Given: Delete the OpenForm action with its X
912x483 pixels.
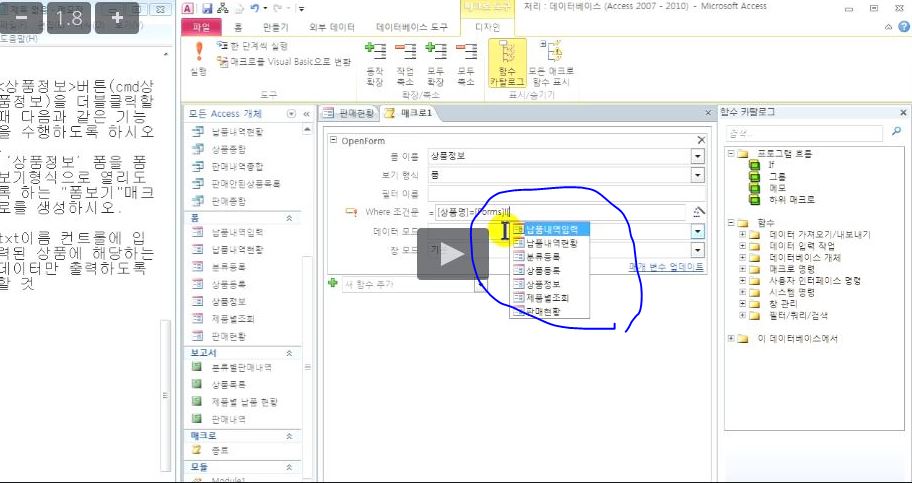Looking at the screenshot, I should (701, 141).
